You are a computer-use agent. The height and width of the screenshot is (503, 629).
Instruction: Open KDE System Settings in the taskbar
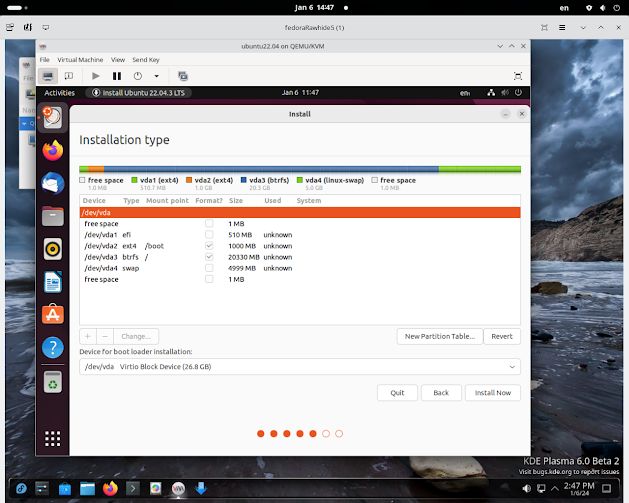click(42, 489)
